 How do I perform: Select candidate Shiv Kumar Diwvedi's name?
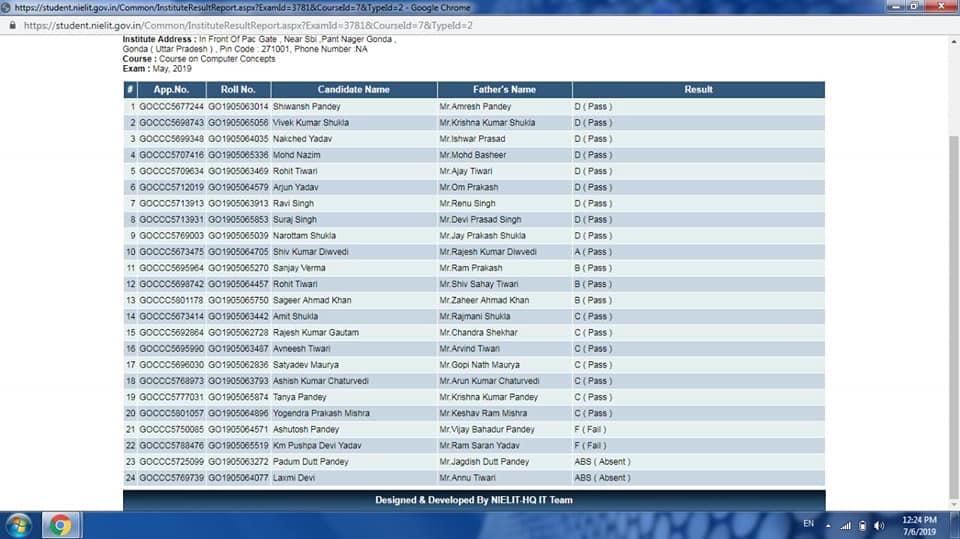click(310, 252)
